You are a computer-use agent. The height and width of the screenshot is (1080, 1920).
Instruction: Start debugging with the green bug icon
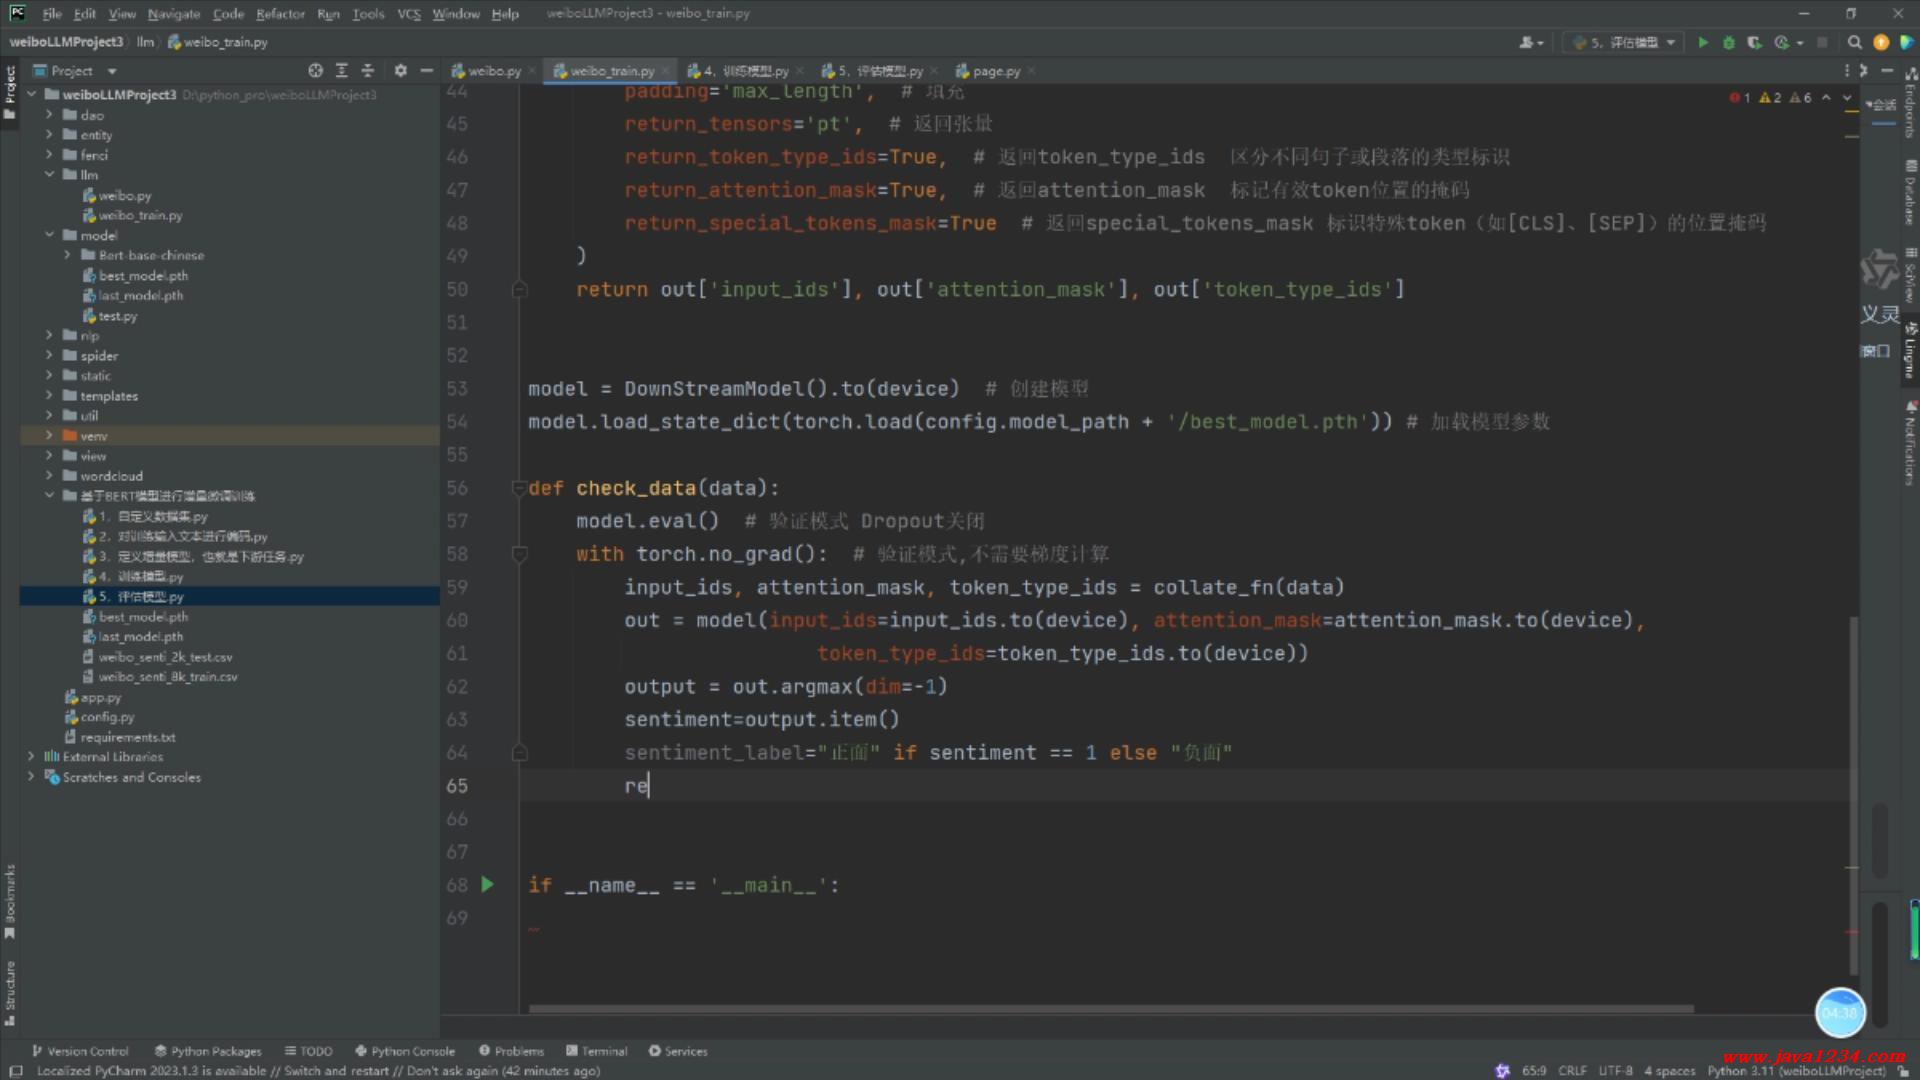coord(1728,43)
